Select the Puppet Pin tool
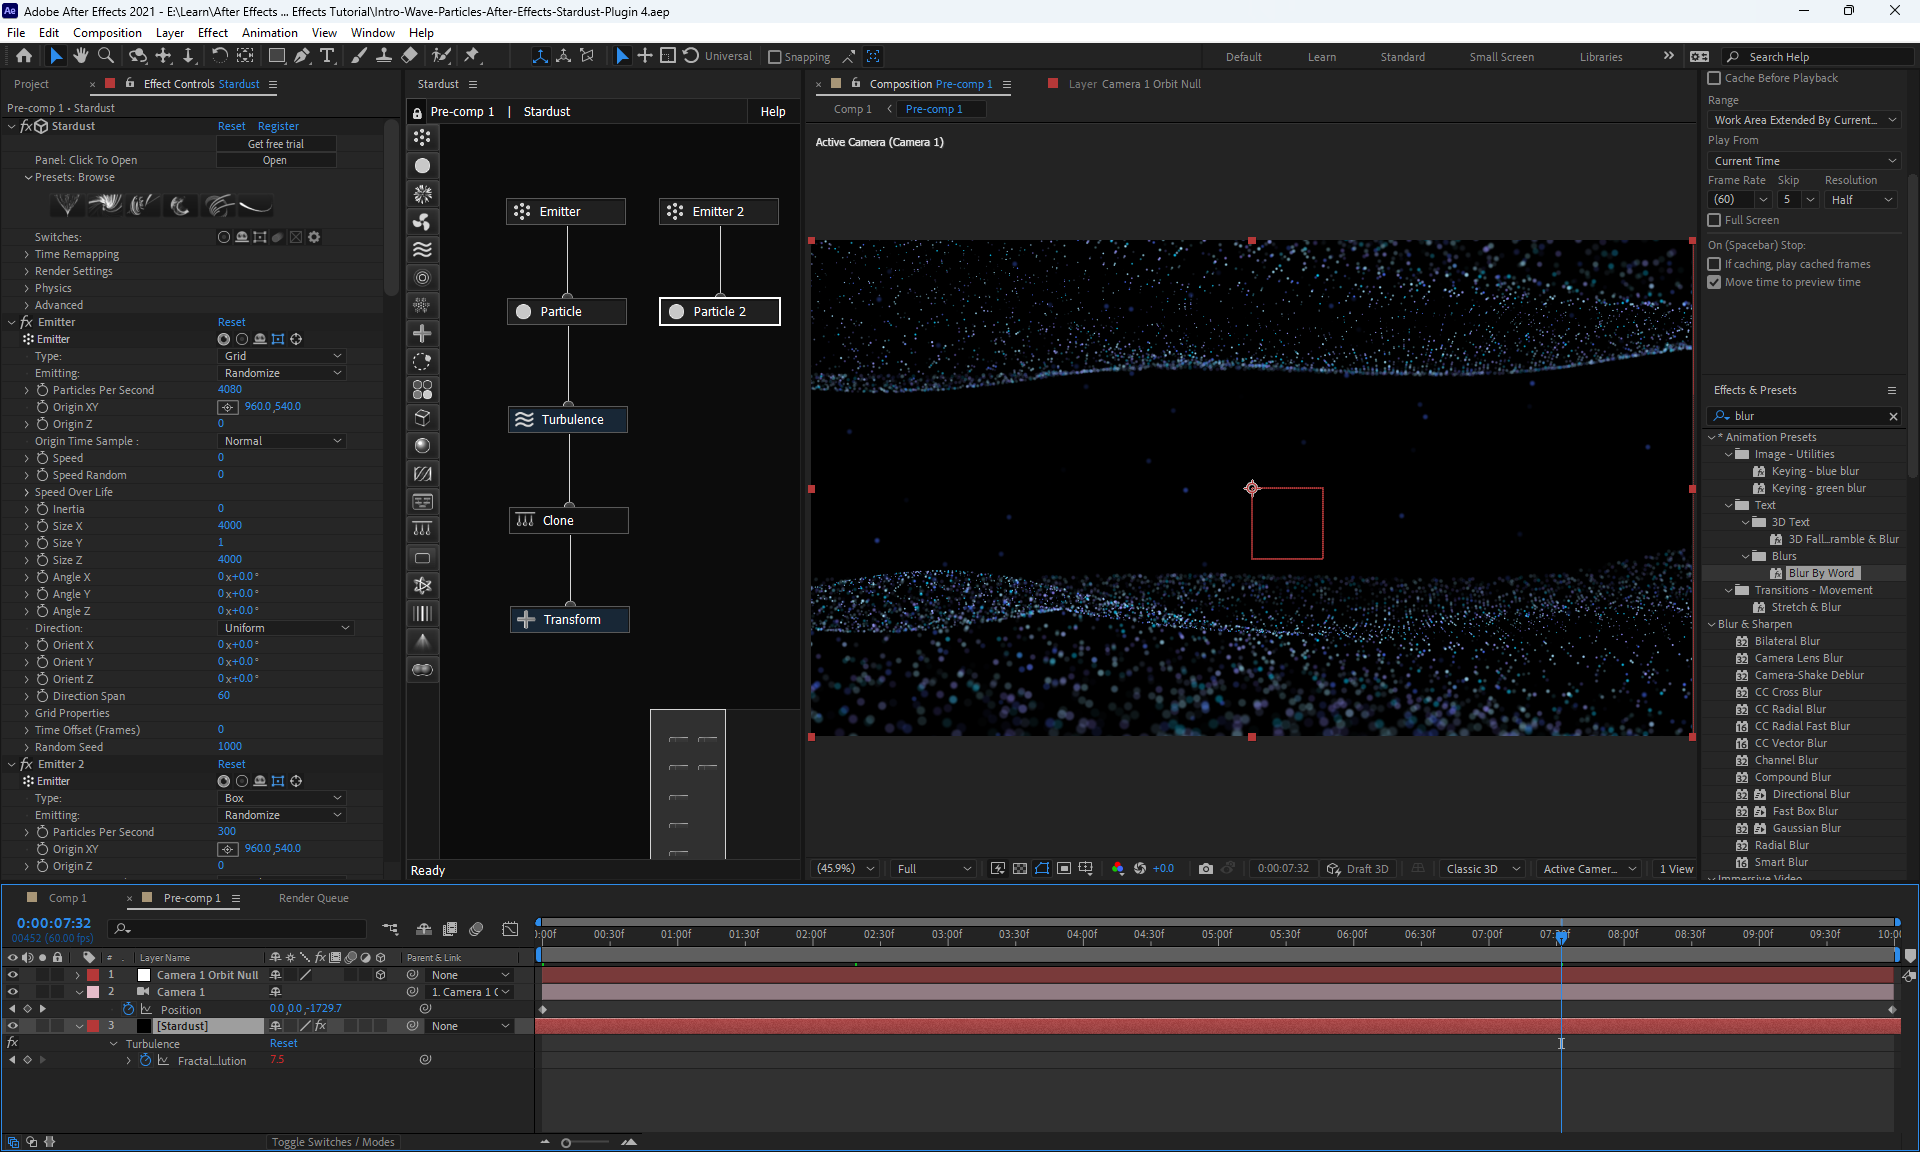1920x1152 pixels. [472, 56]
